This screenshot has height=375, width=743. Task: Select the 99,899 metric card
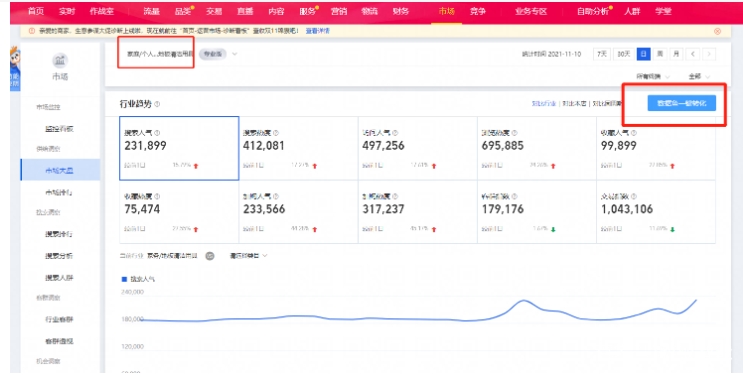tap(656, 148)
